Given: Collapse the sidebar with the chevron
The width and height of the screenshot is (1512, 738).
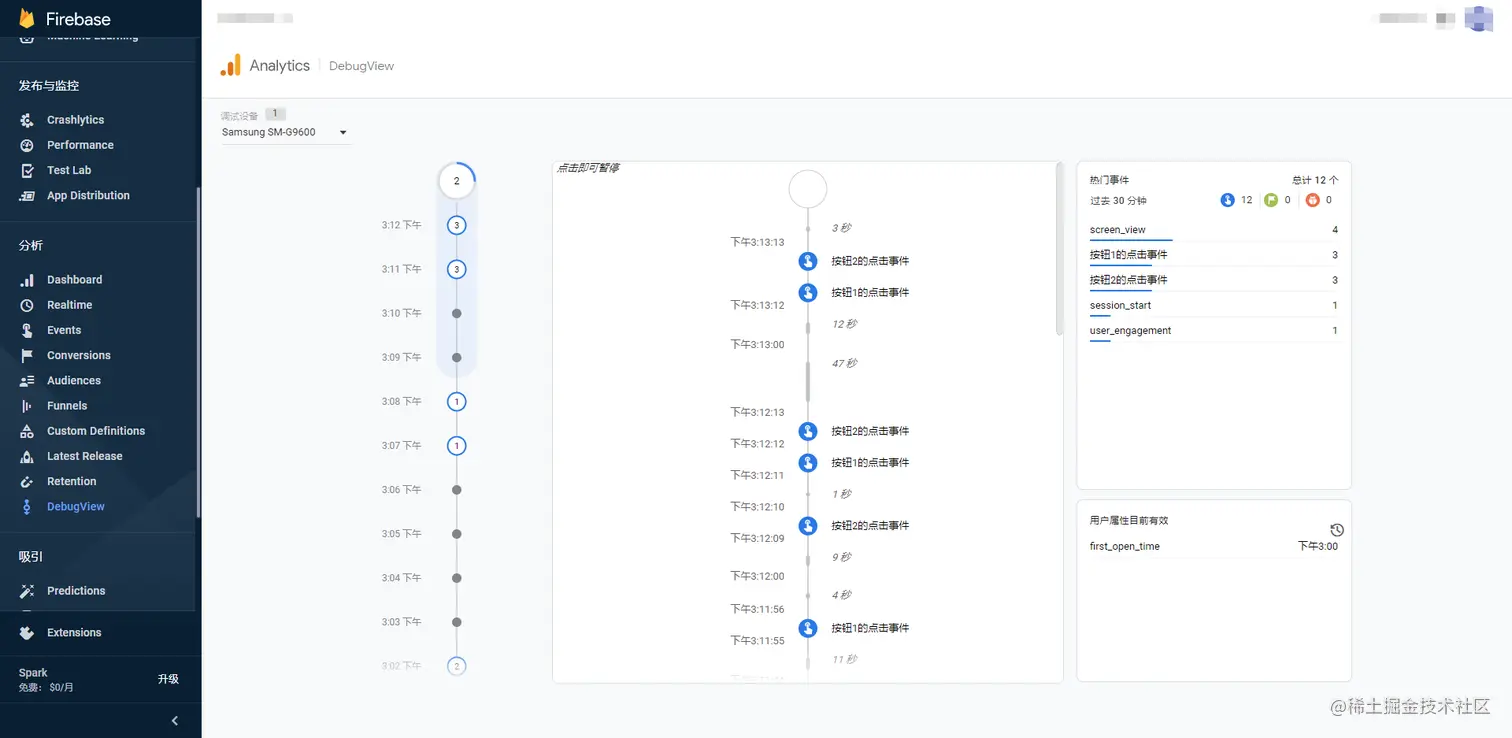Looking at the screenshot, I should (x=175, y=721).
